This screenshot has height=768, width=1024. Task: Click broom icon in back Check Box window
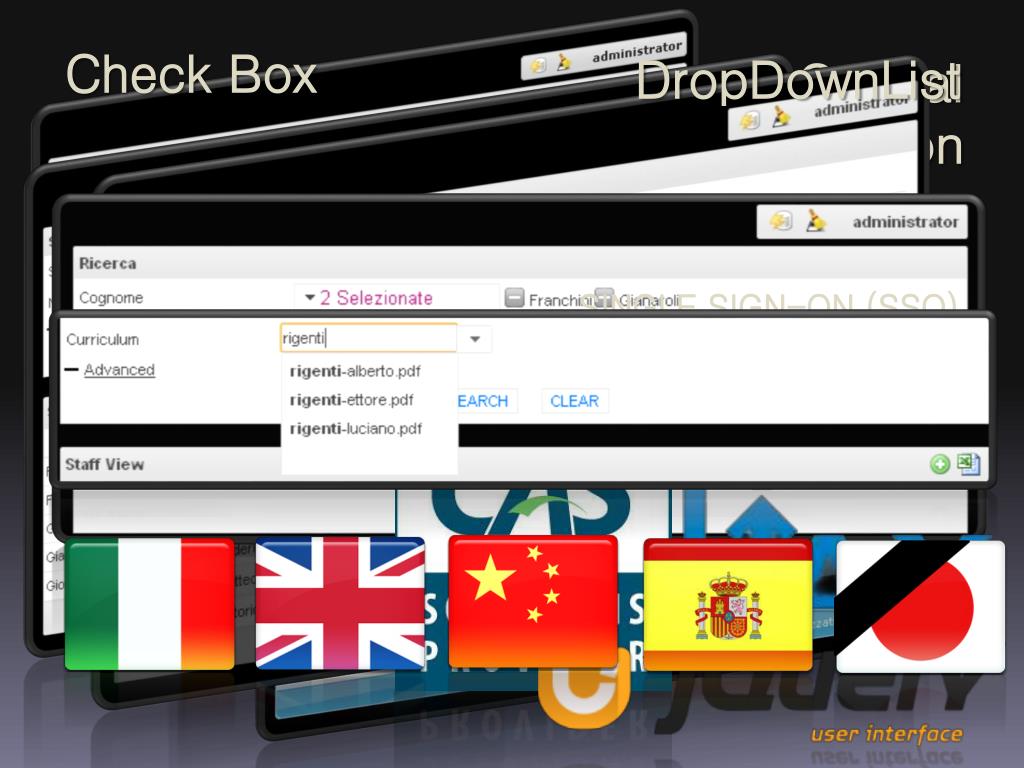pos(564,62)
